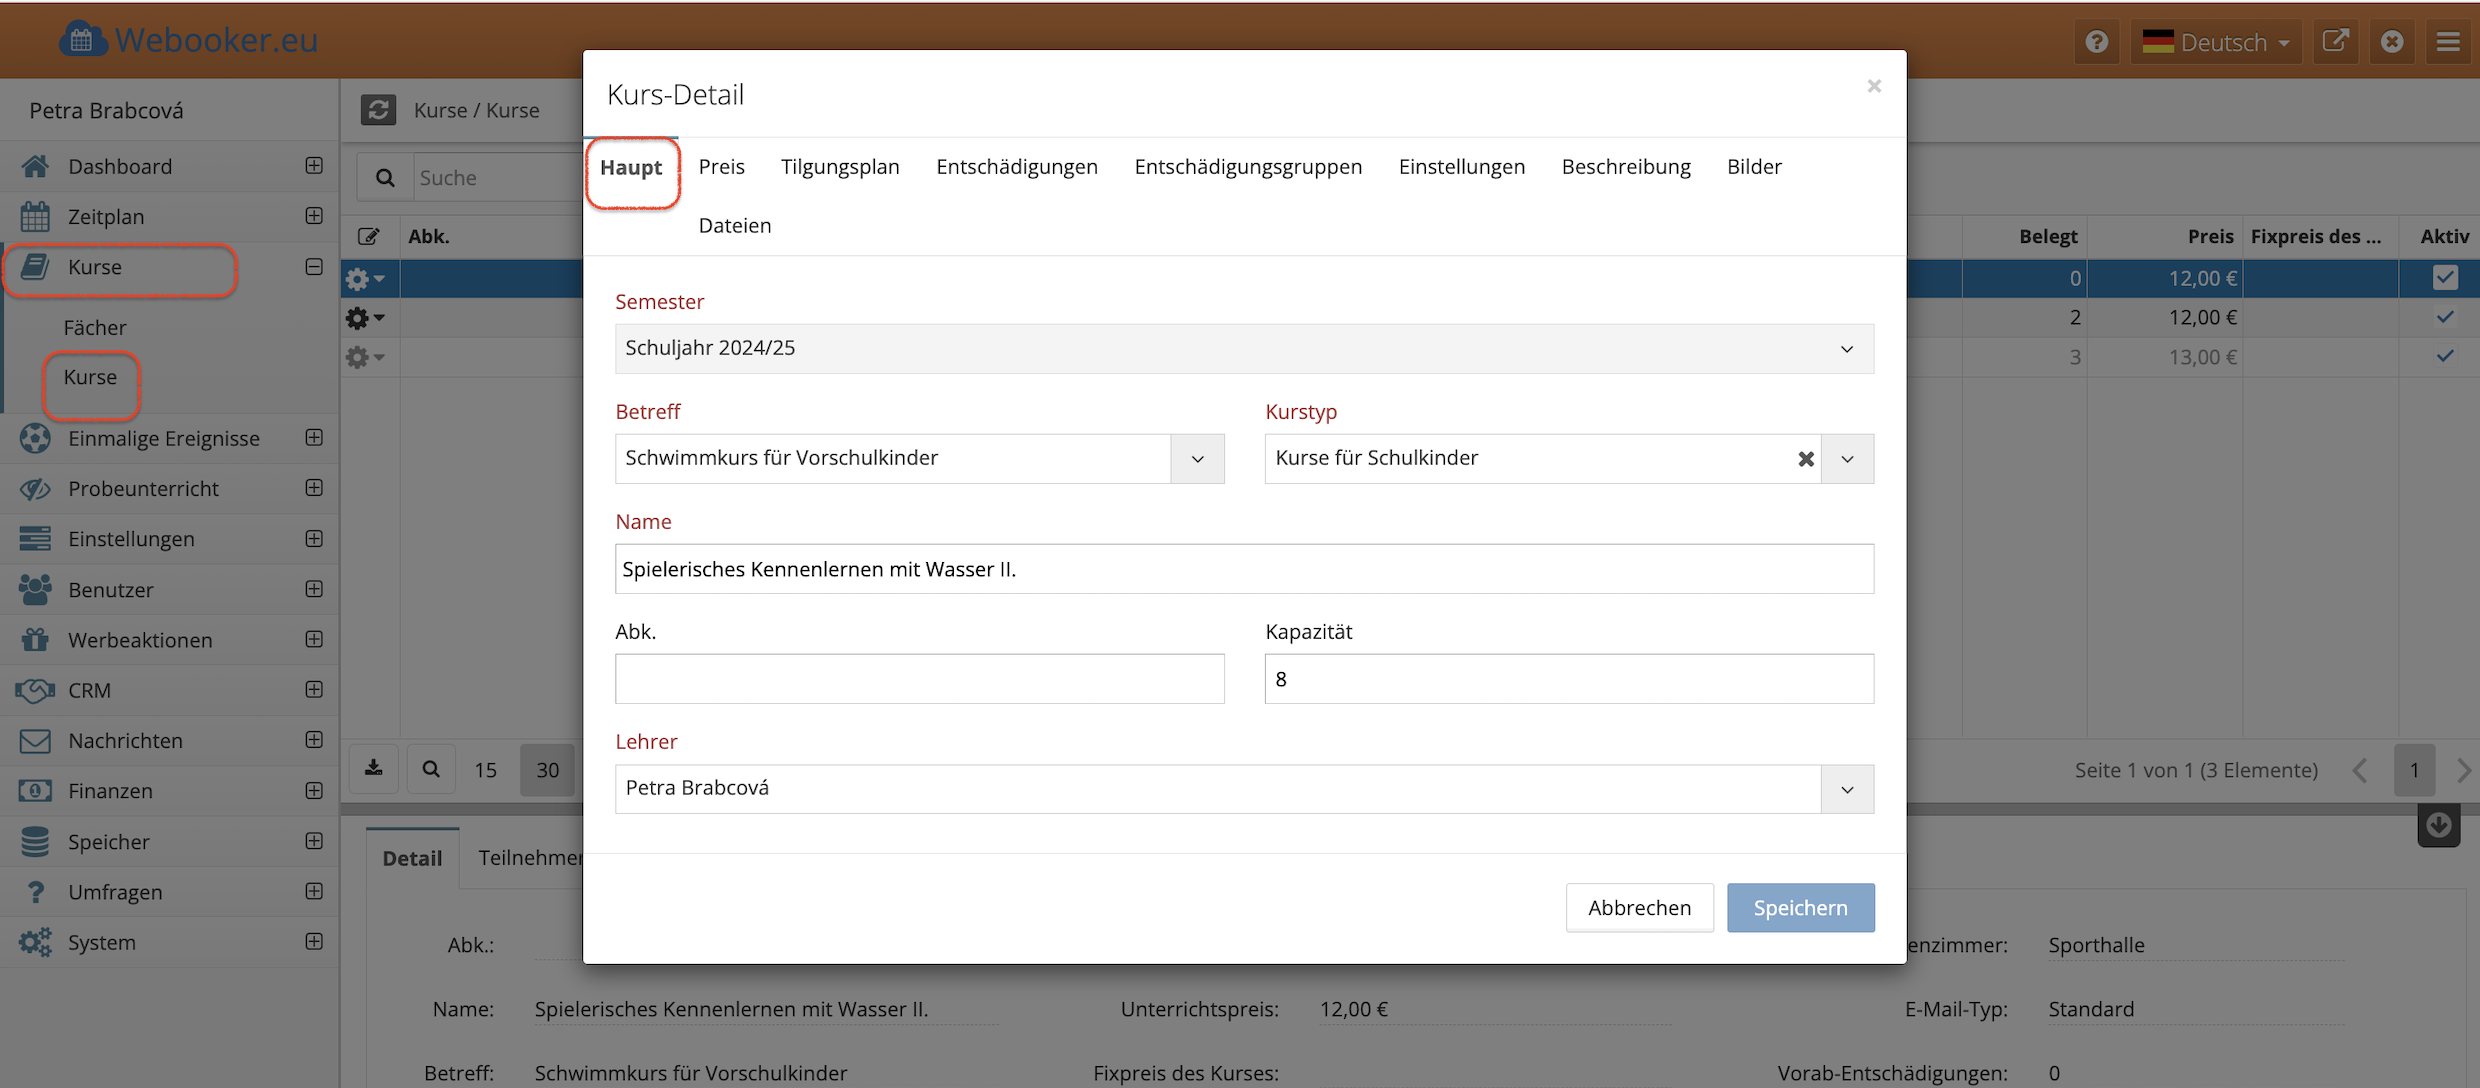2480x1088 pixels.
Task: Open the hamburger menu icon
Action: point(2448,42)
